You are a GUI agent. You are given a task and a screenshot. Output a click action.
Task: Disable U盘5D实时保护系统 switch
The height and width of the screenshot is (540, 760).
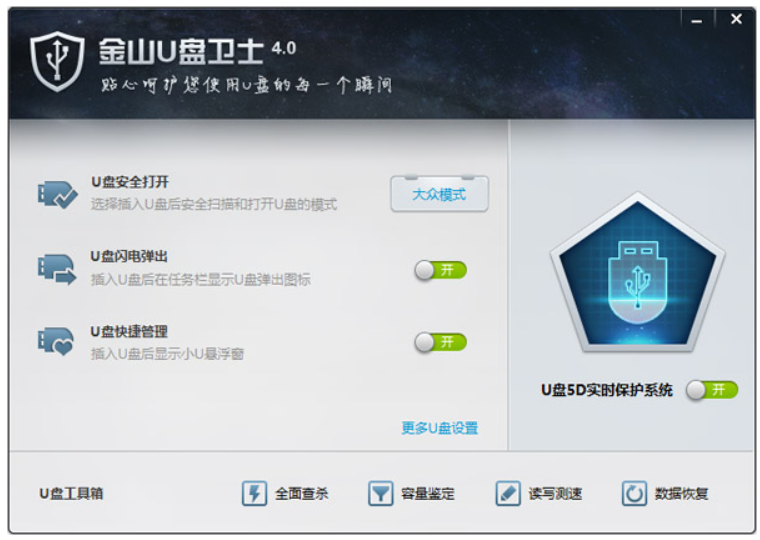pos(712,390)
